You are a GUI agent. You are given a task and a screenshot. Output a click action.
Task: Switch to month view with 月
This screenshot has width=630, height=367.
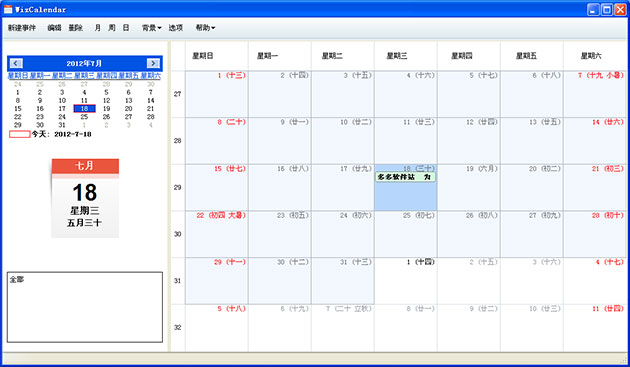(x=98, y=28)
